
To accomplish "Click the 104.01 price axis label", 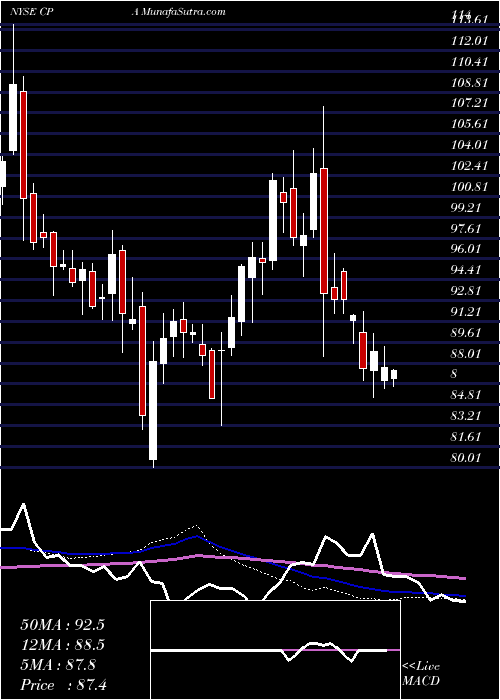I will (x=469, y=145).
